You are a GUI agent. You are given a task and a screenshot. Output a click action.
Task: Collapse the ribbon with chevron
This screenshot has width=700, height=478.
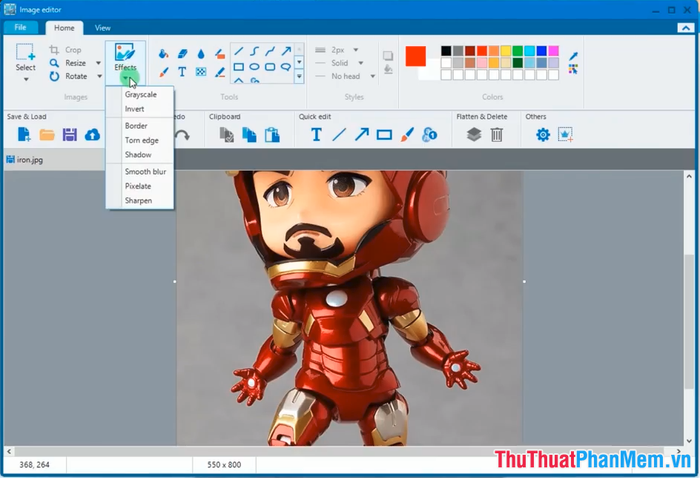pyautogui.click(x=686, y=28)
